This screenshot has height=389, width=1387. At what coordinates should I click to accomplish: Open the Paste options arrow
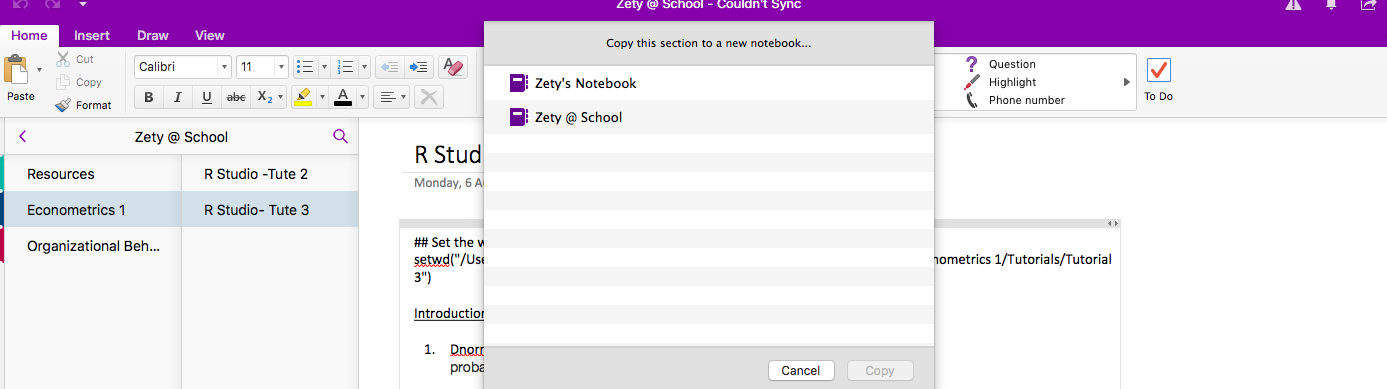[x=39, y=70]
